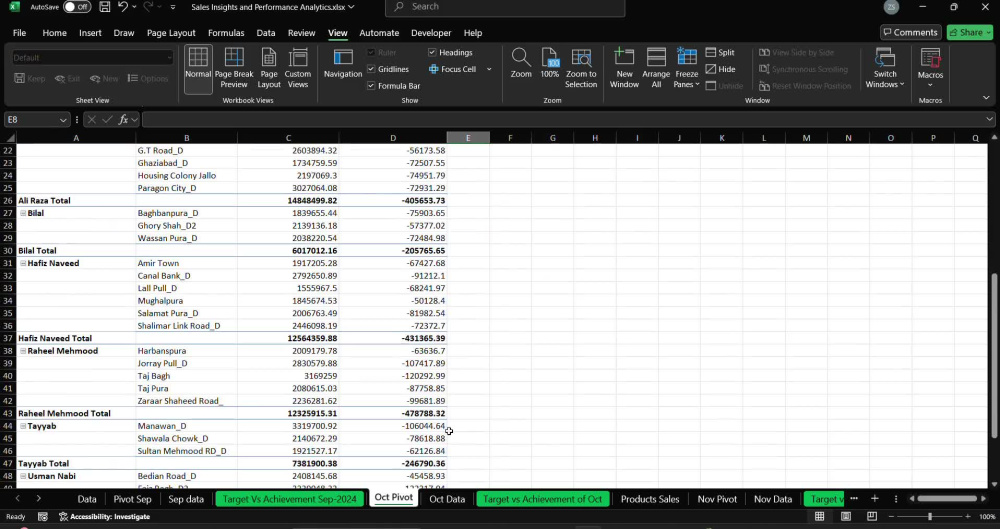This screenshot has width=1000, height=529.
Task: Open Target Vs Achievement Sep-2024 sheet
Action: click(290, 499)
